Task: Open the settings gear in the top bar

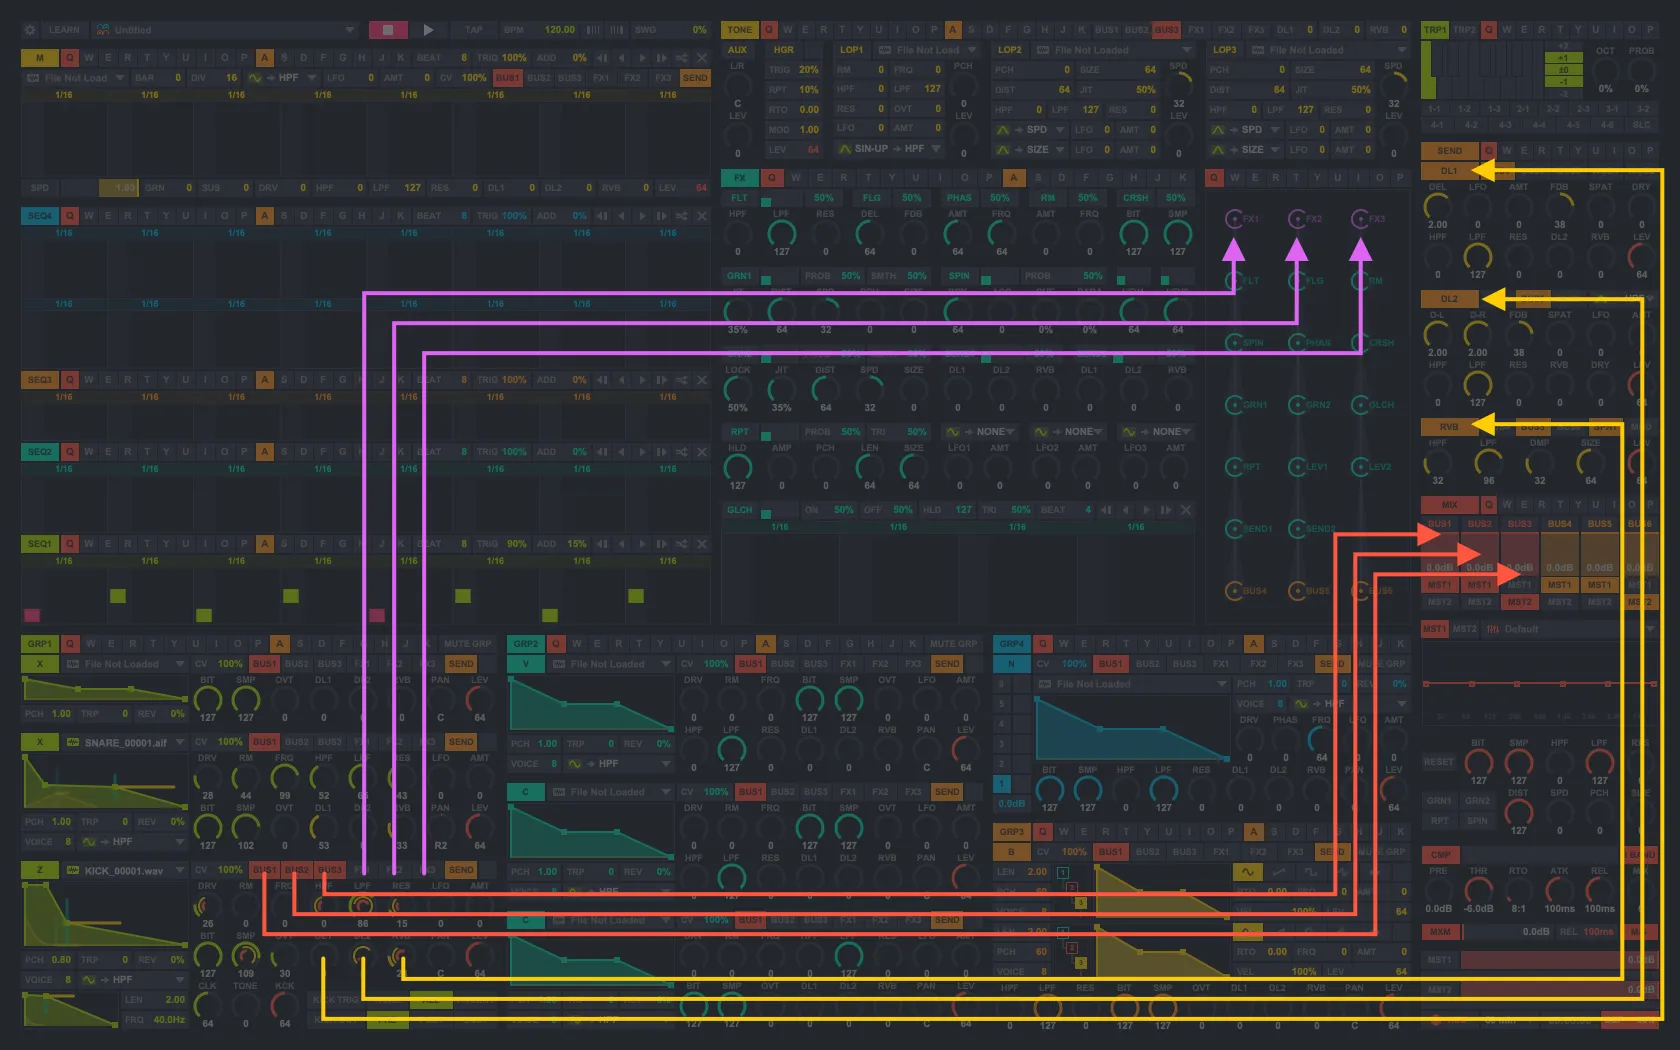Action: click(30, 30)
